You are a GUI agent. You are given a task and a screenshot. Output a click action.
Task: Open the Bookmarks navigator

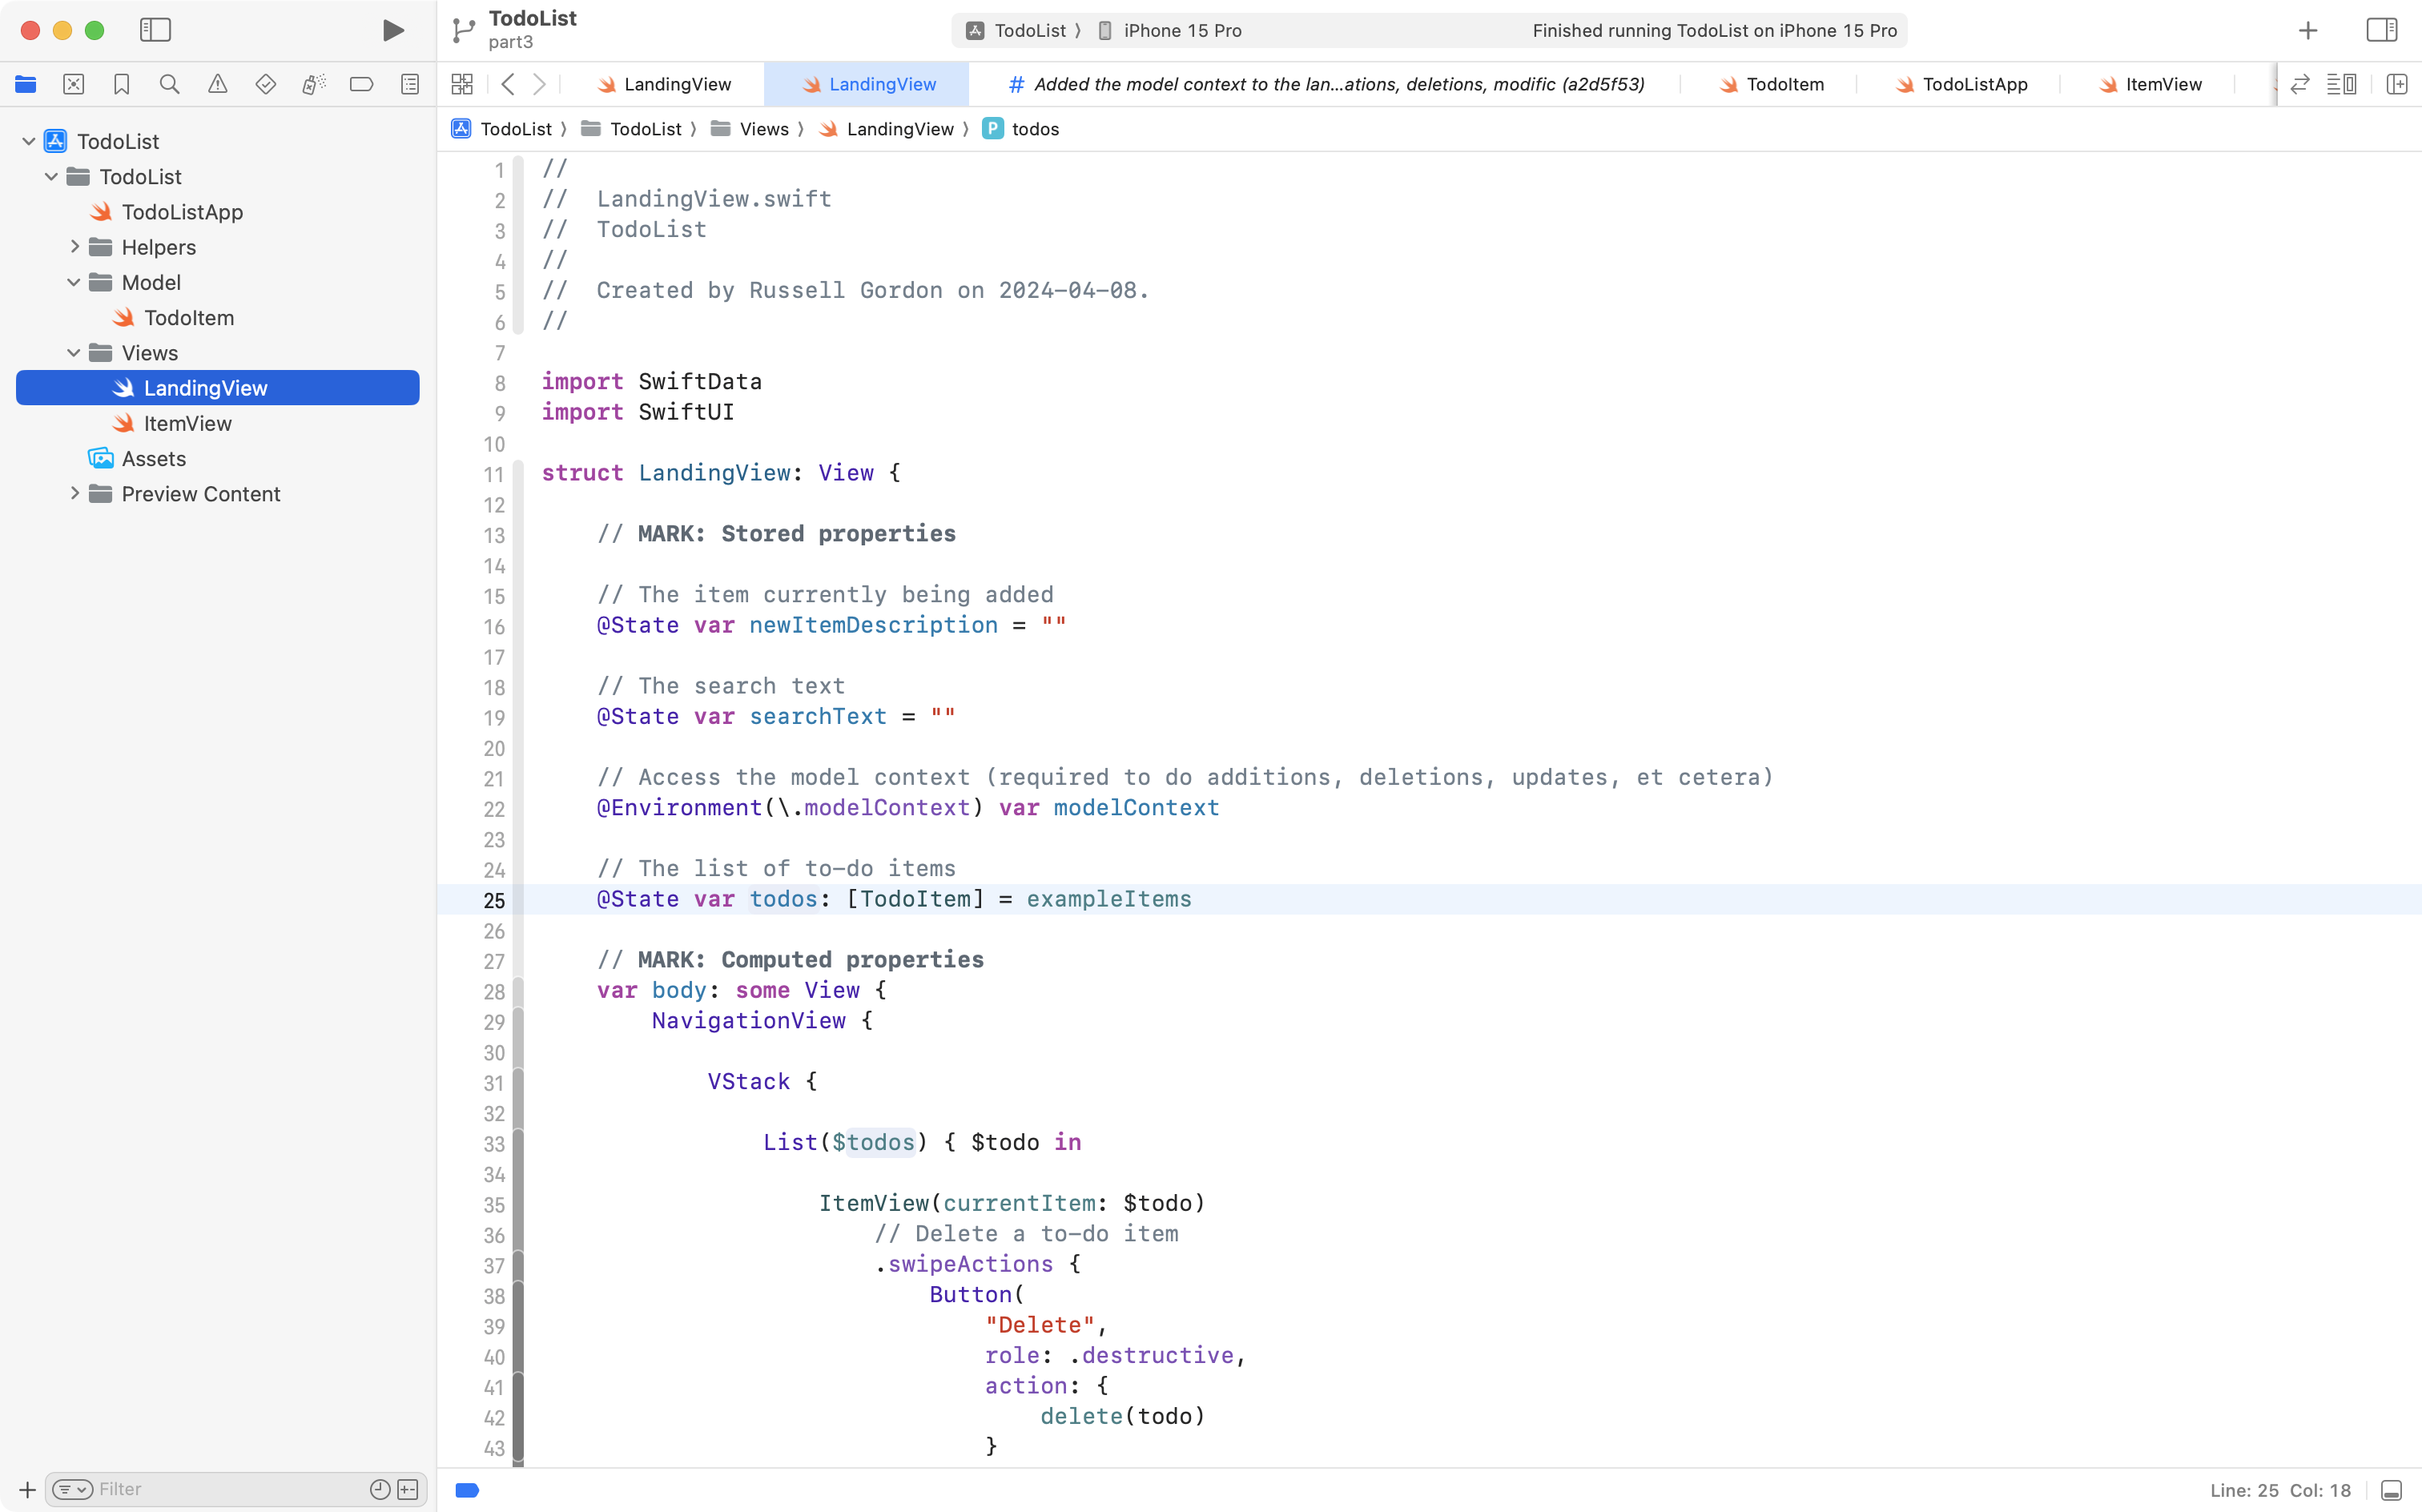122,84
